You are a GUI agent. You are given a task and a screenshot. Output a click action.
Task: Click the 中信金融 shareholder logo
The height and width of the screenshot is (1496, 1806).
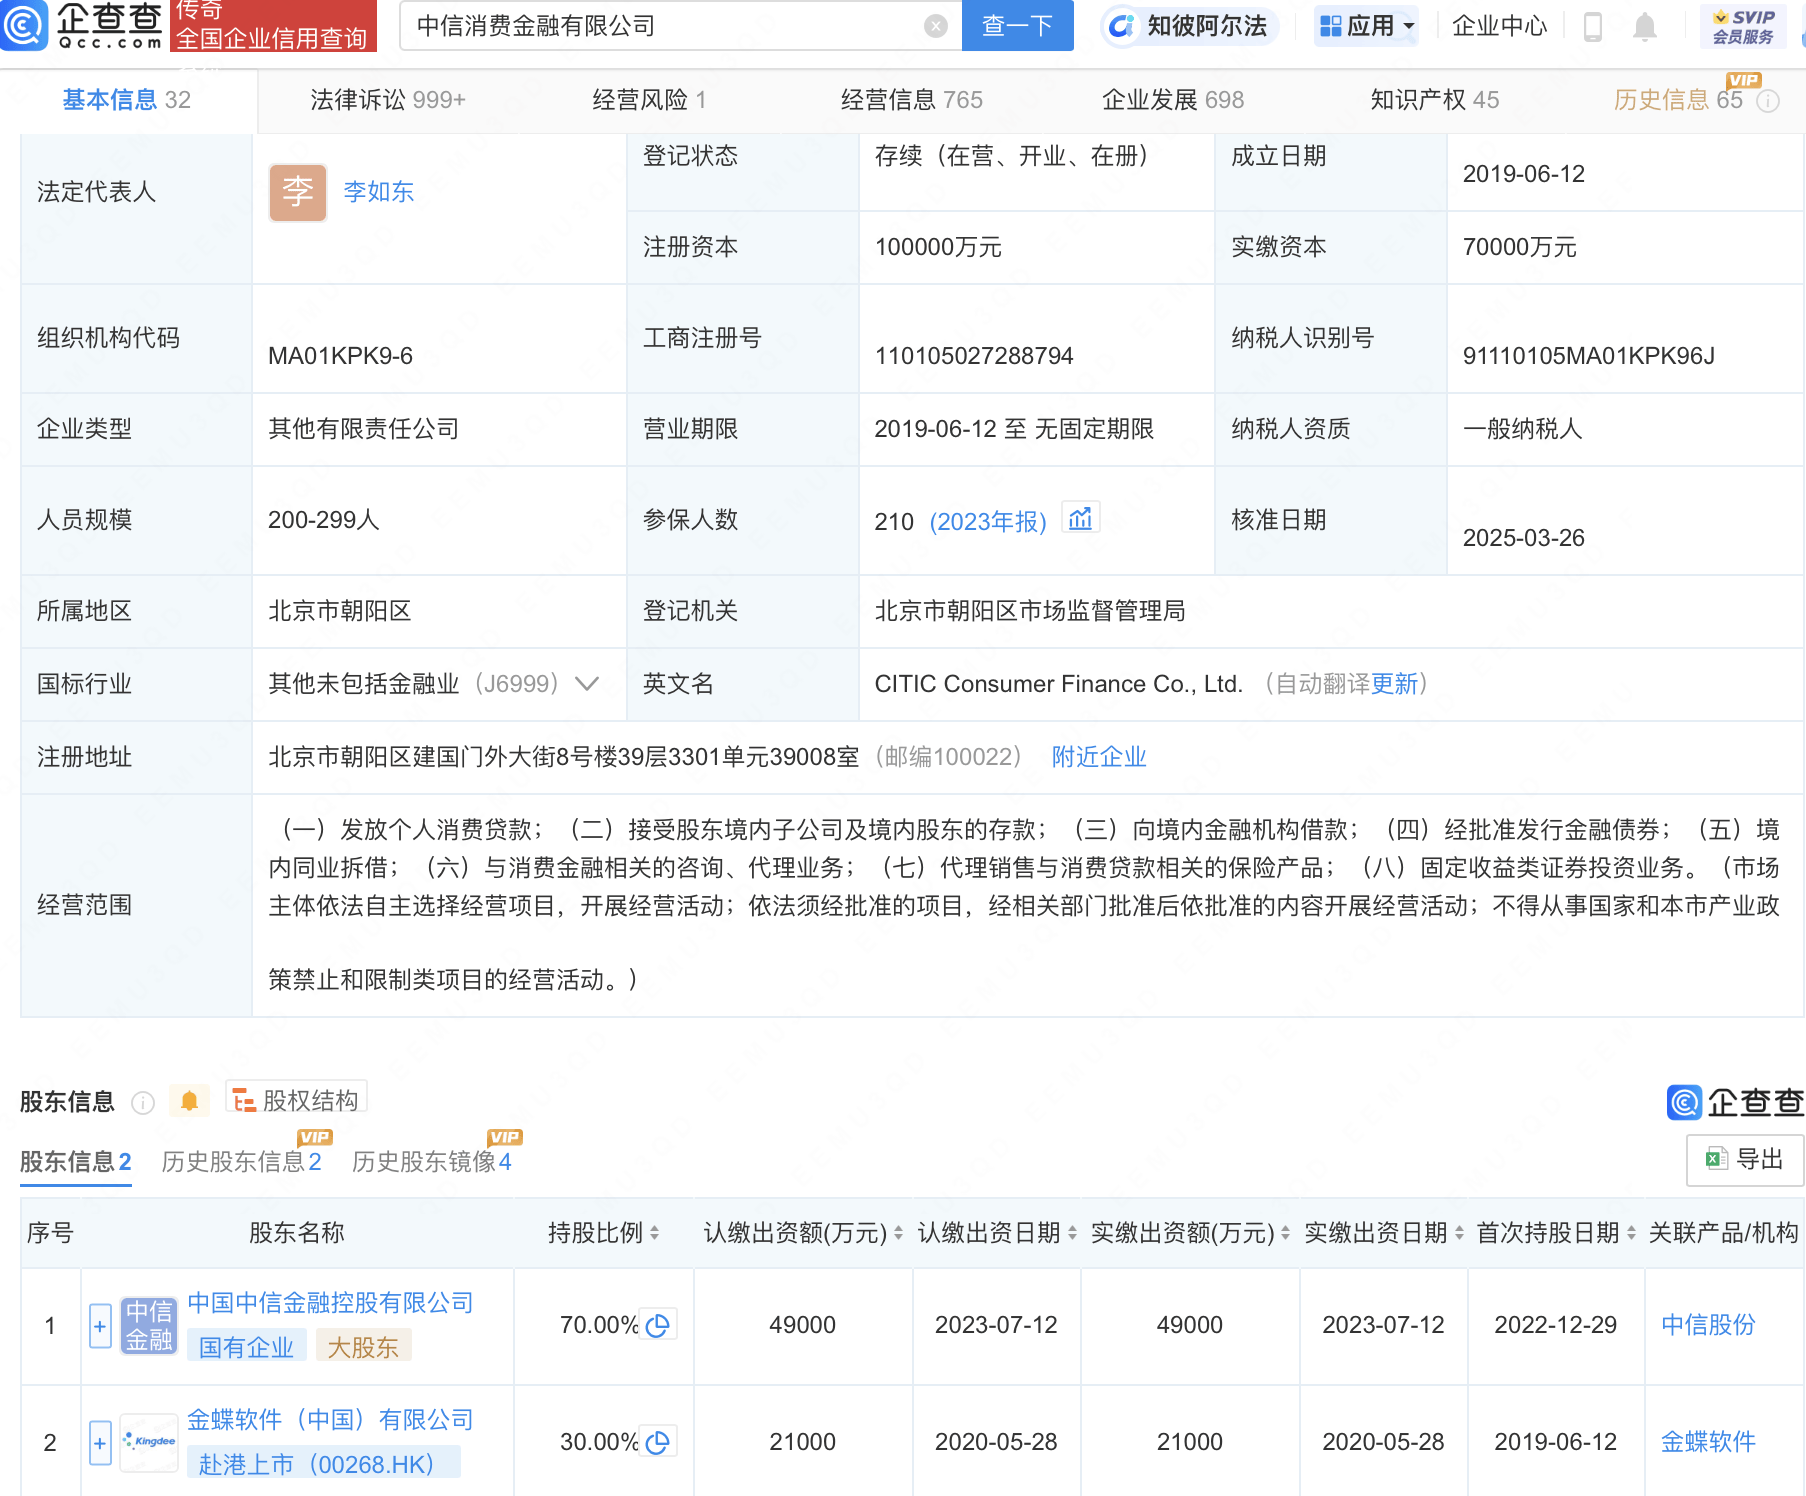click(x=149, y=1326)
